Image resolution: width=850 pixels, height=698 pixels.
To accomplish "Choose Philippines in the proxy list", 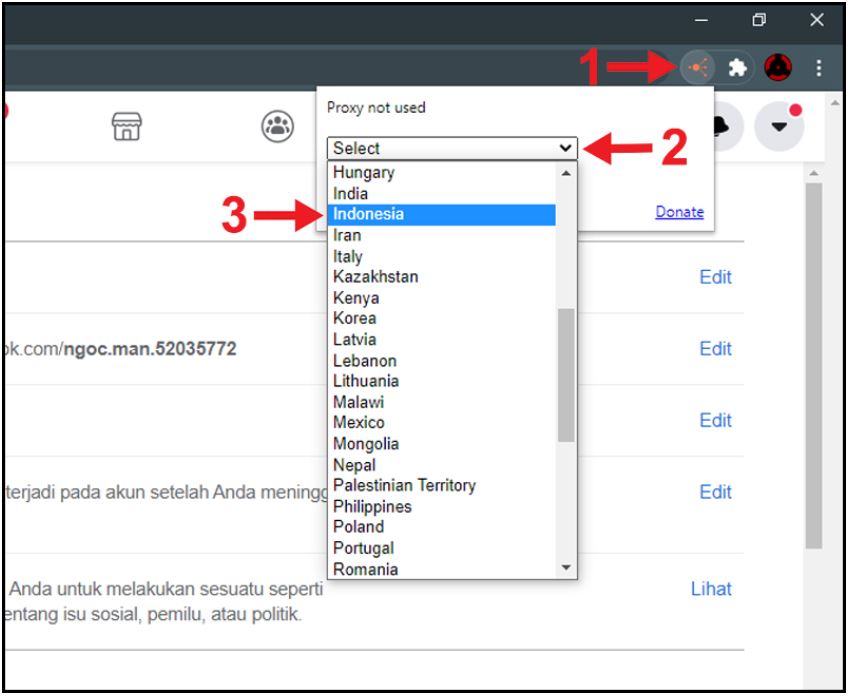I will [x=372, y=506].
